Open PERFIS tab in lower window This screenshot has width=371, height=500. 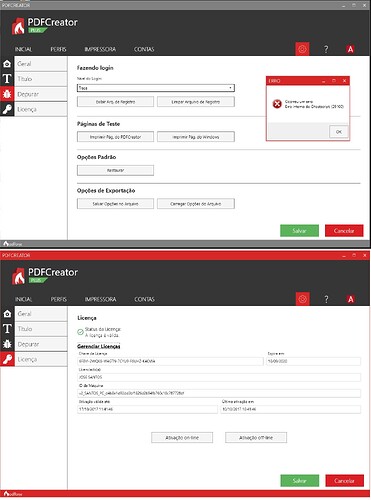point(59,299)
